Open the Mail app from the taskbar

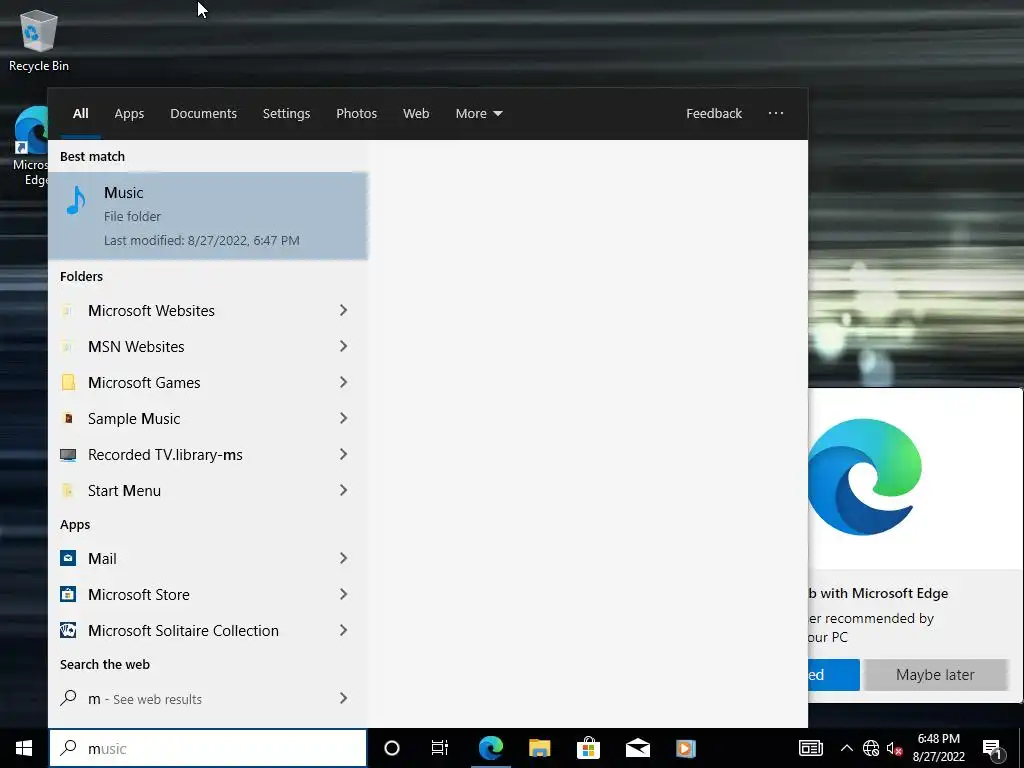point(637,748)
